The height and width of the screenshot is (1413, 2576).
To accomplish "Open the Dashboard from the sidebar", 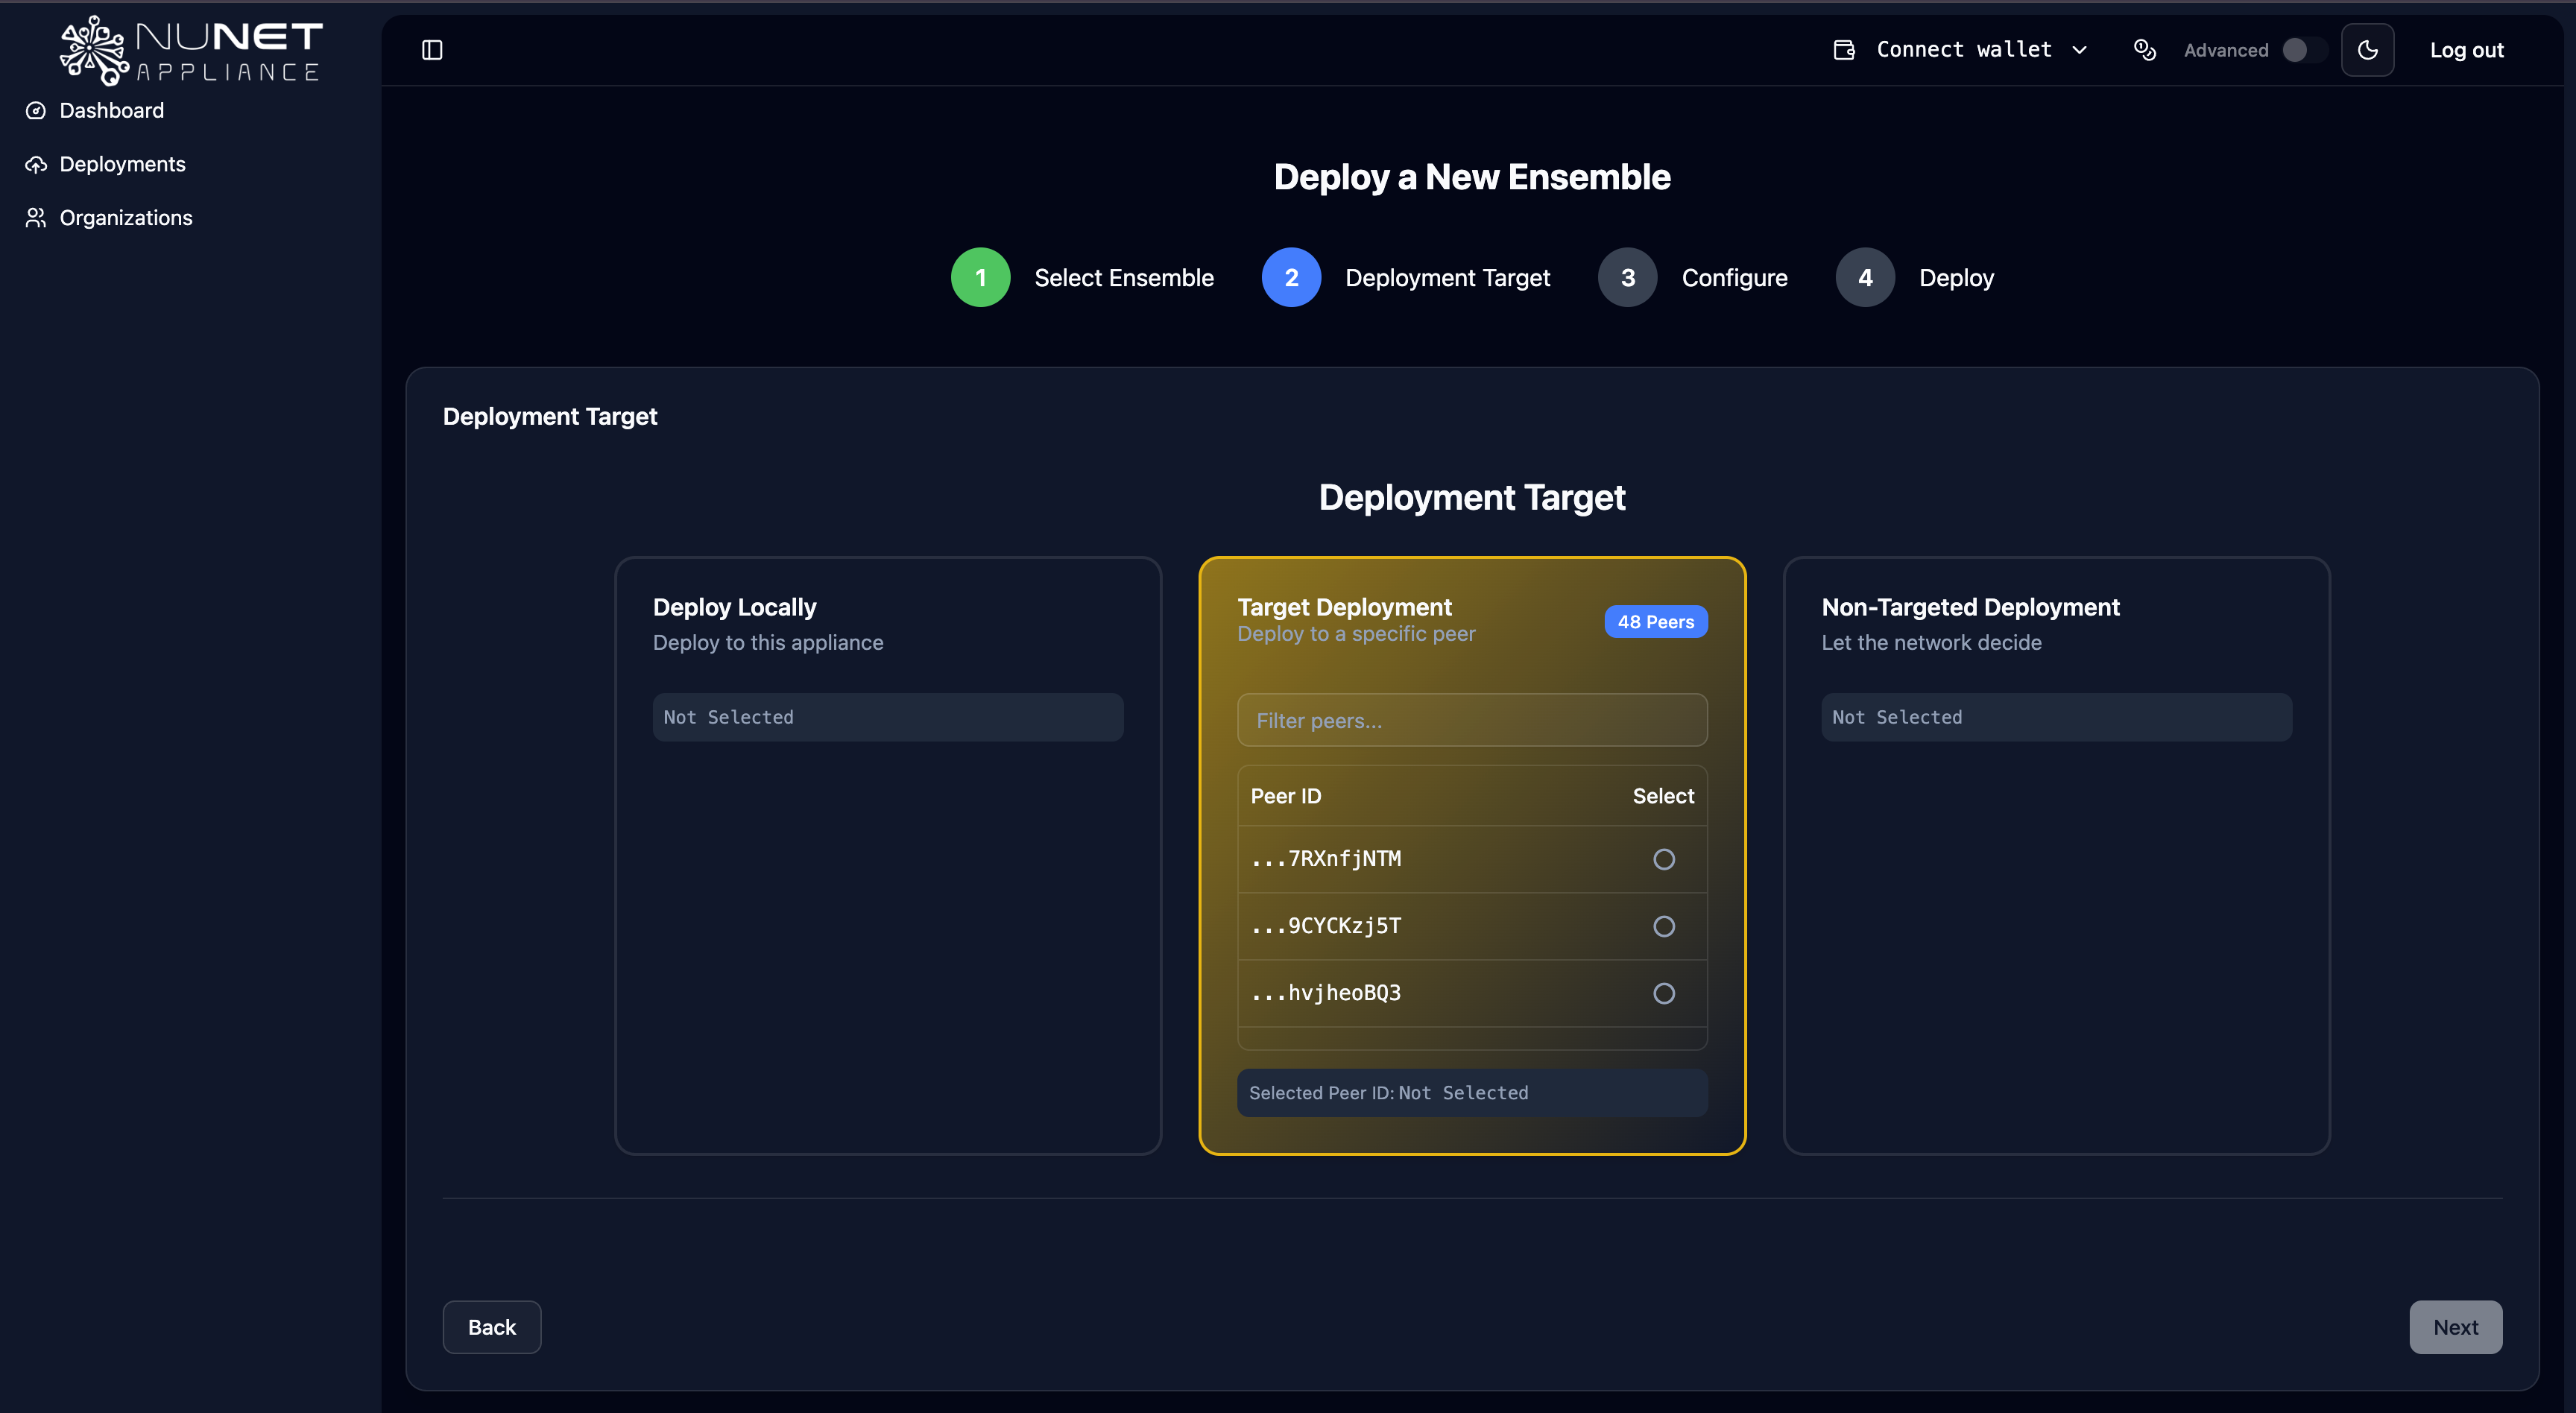I will [x=111, y=110].
